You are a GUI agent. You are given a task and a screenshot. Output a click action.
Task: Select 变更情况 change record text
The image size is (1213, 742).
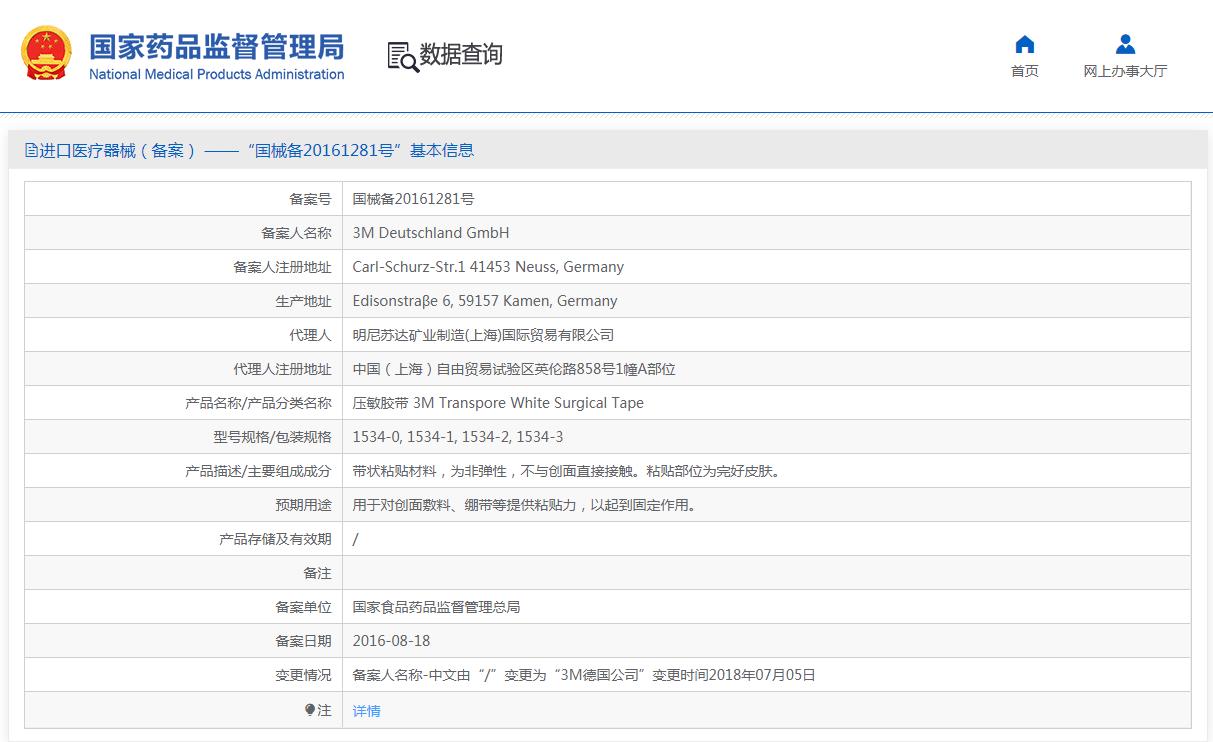[584, 675]
